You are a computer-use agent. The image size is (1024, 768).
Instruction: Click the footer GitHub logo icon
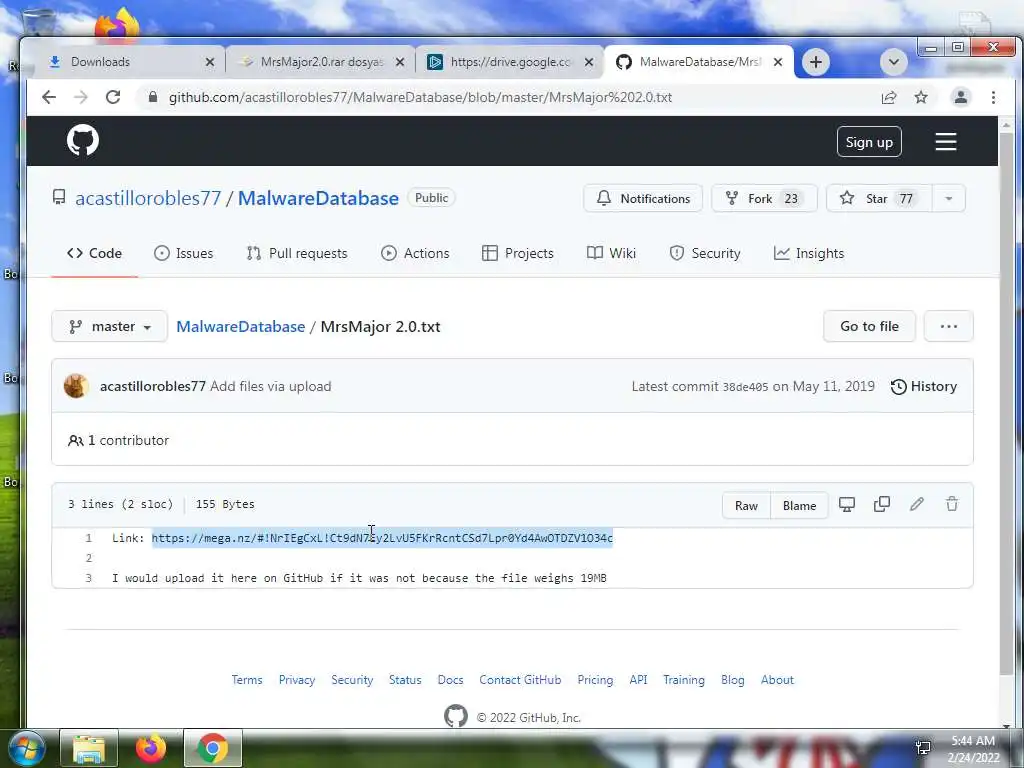[x=456, y=716]
